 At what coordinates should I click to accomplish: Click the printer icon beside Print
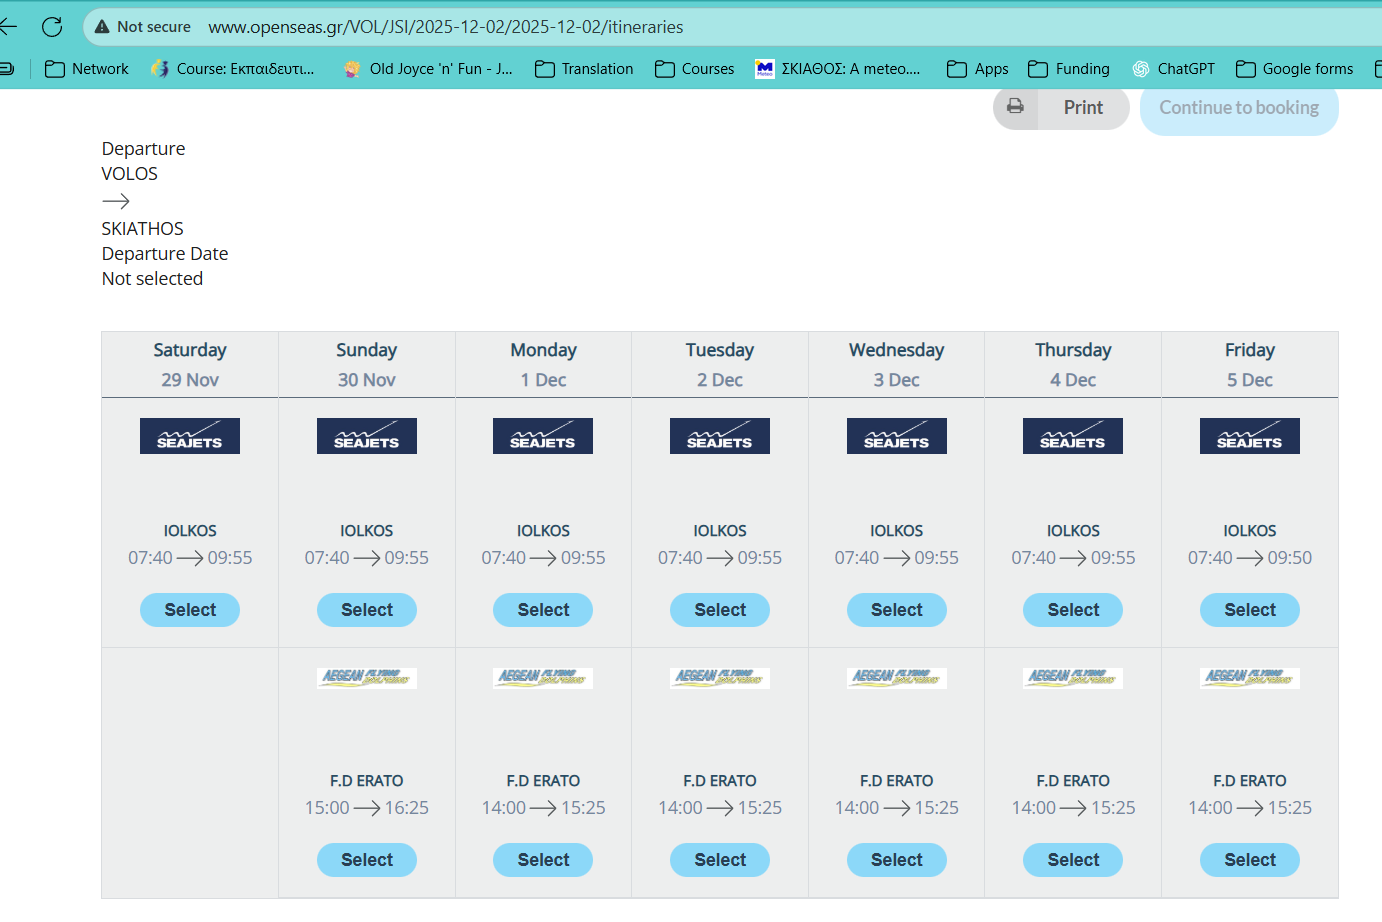(1015, 106)
